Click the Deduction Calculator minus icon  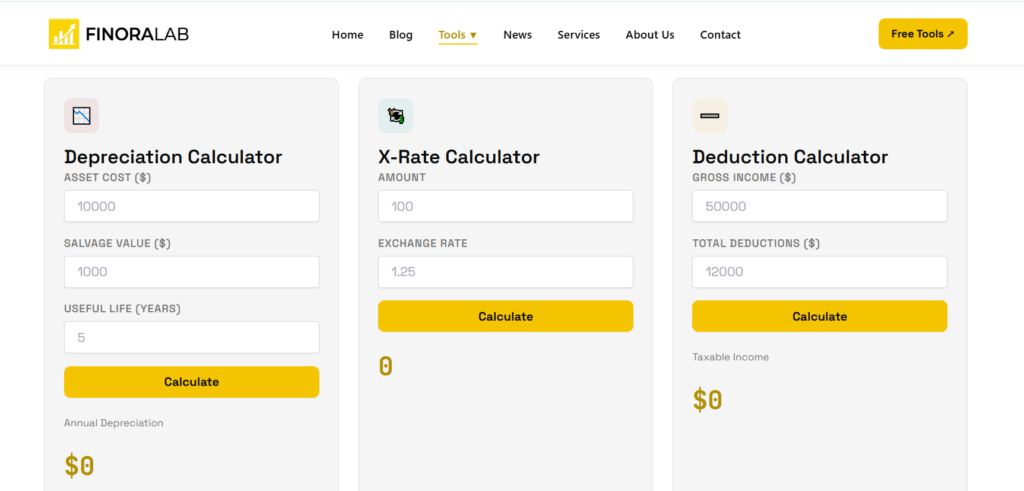(710, 116)
